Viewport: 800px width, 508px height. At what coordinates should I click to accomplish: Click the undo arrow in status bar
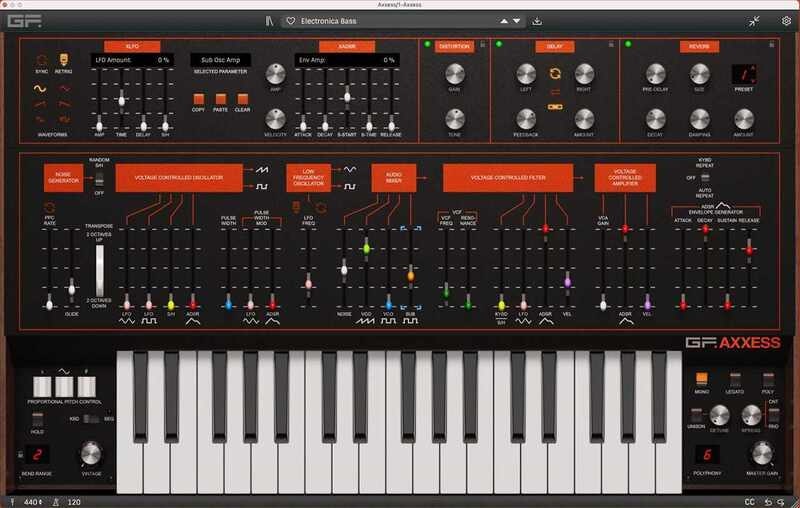(770, 499)
